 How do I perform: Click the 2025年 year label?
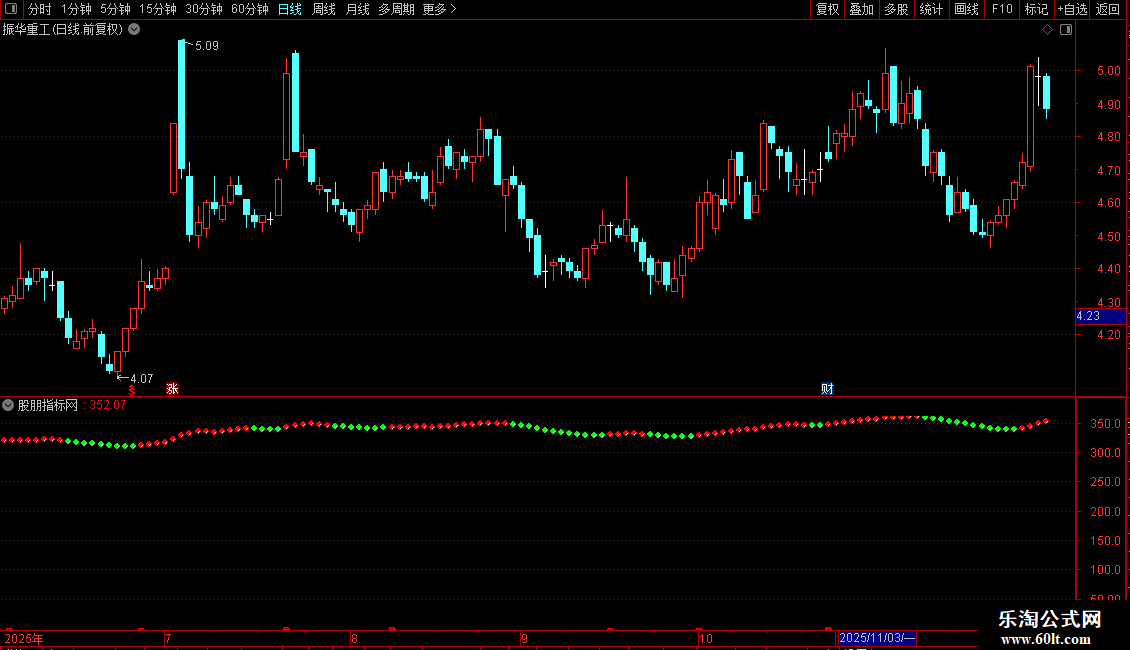pyautogui.click(x=24, y=638)
